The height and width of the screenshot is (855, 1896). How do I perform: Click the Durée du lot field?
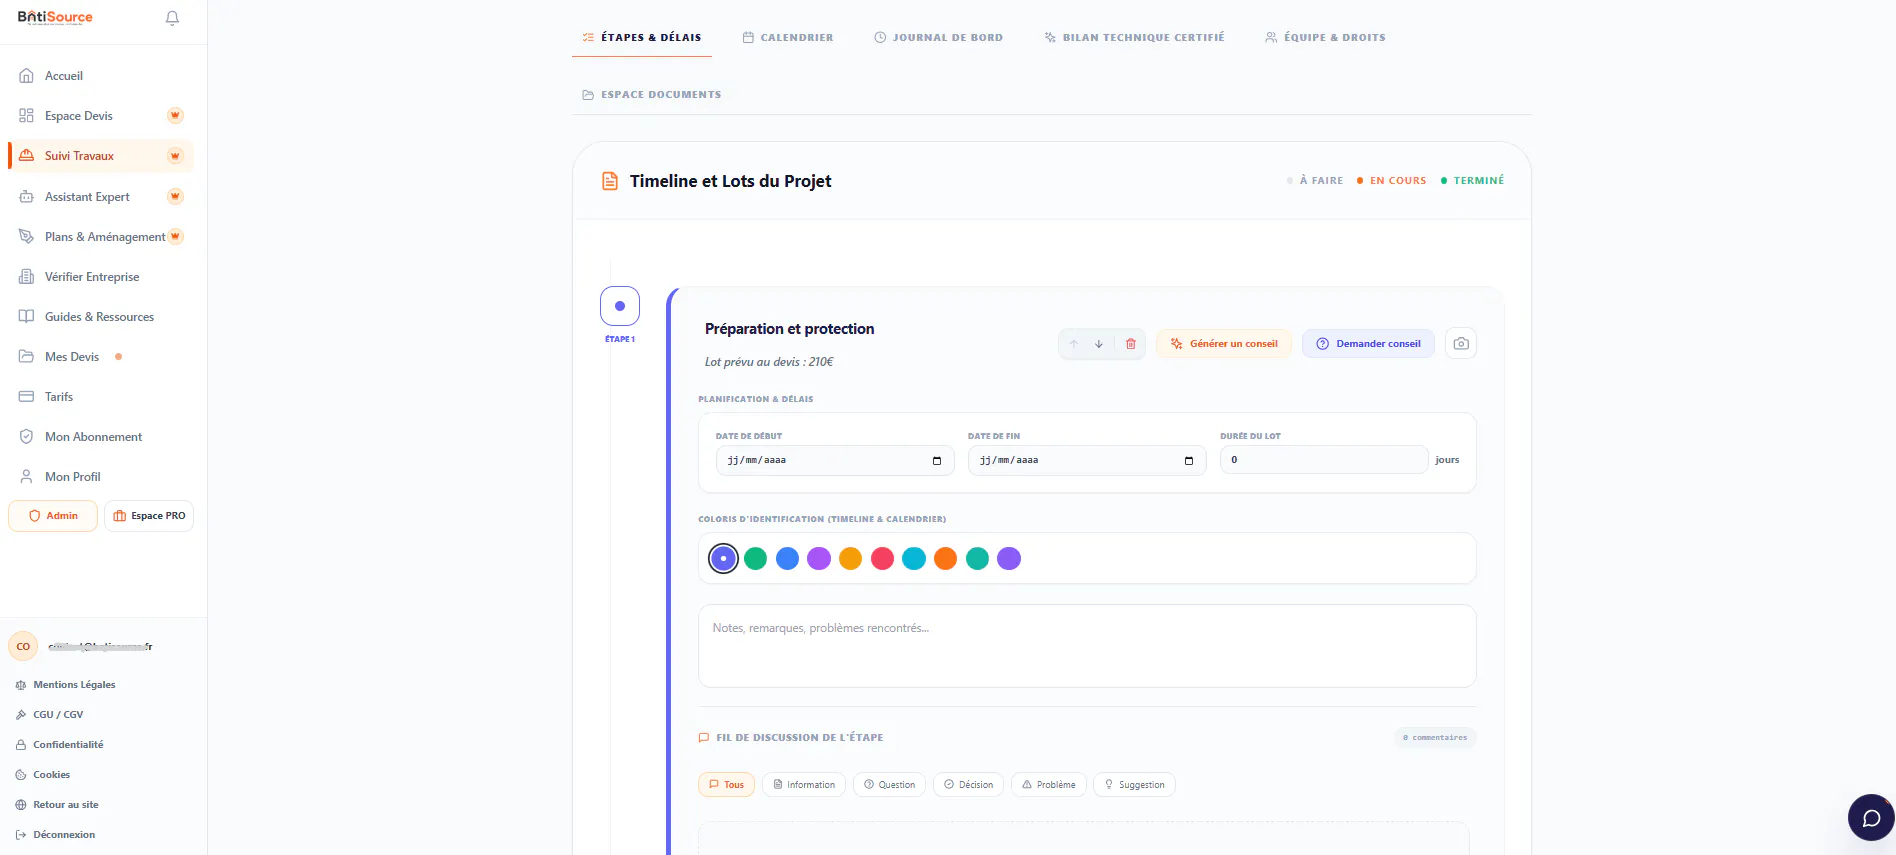tap(1324, 460)
